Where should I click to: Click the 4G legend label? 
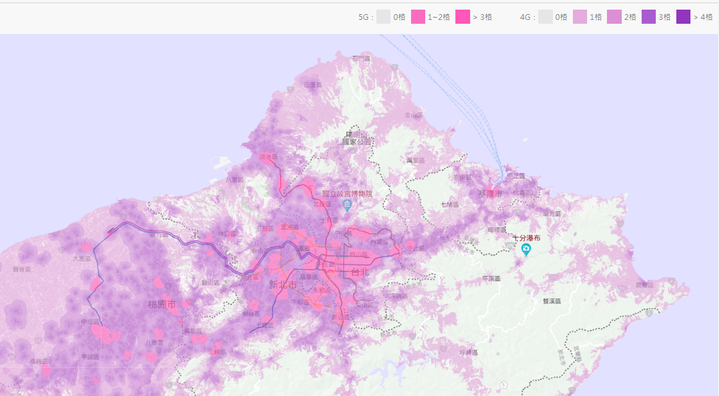click(526, 17)
